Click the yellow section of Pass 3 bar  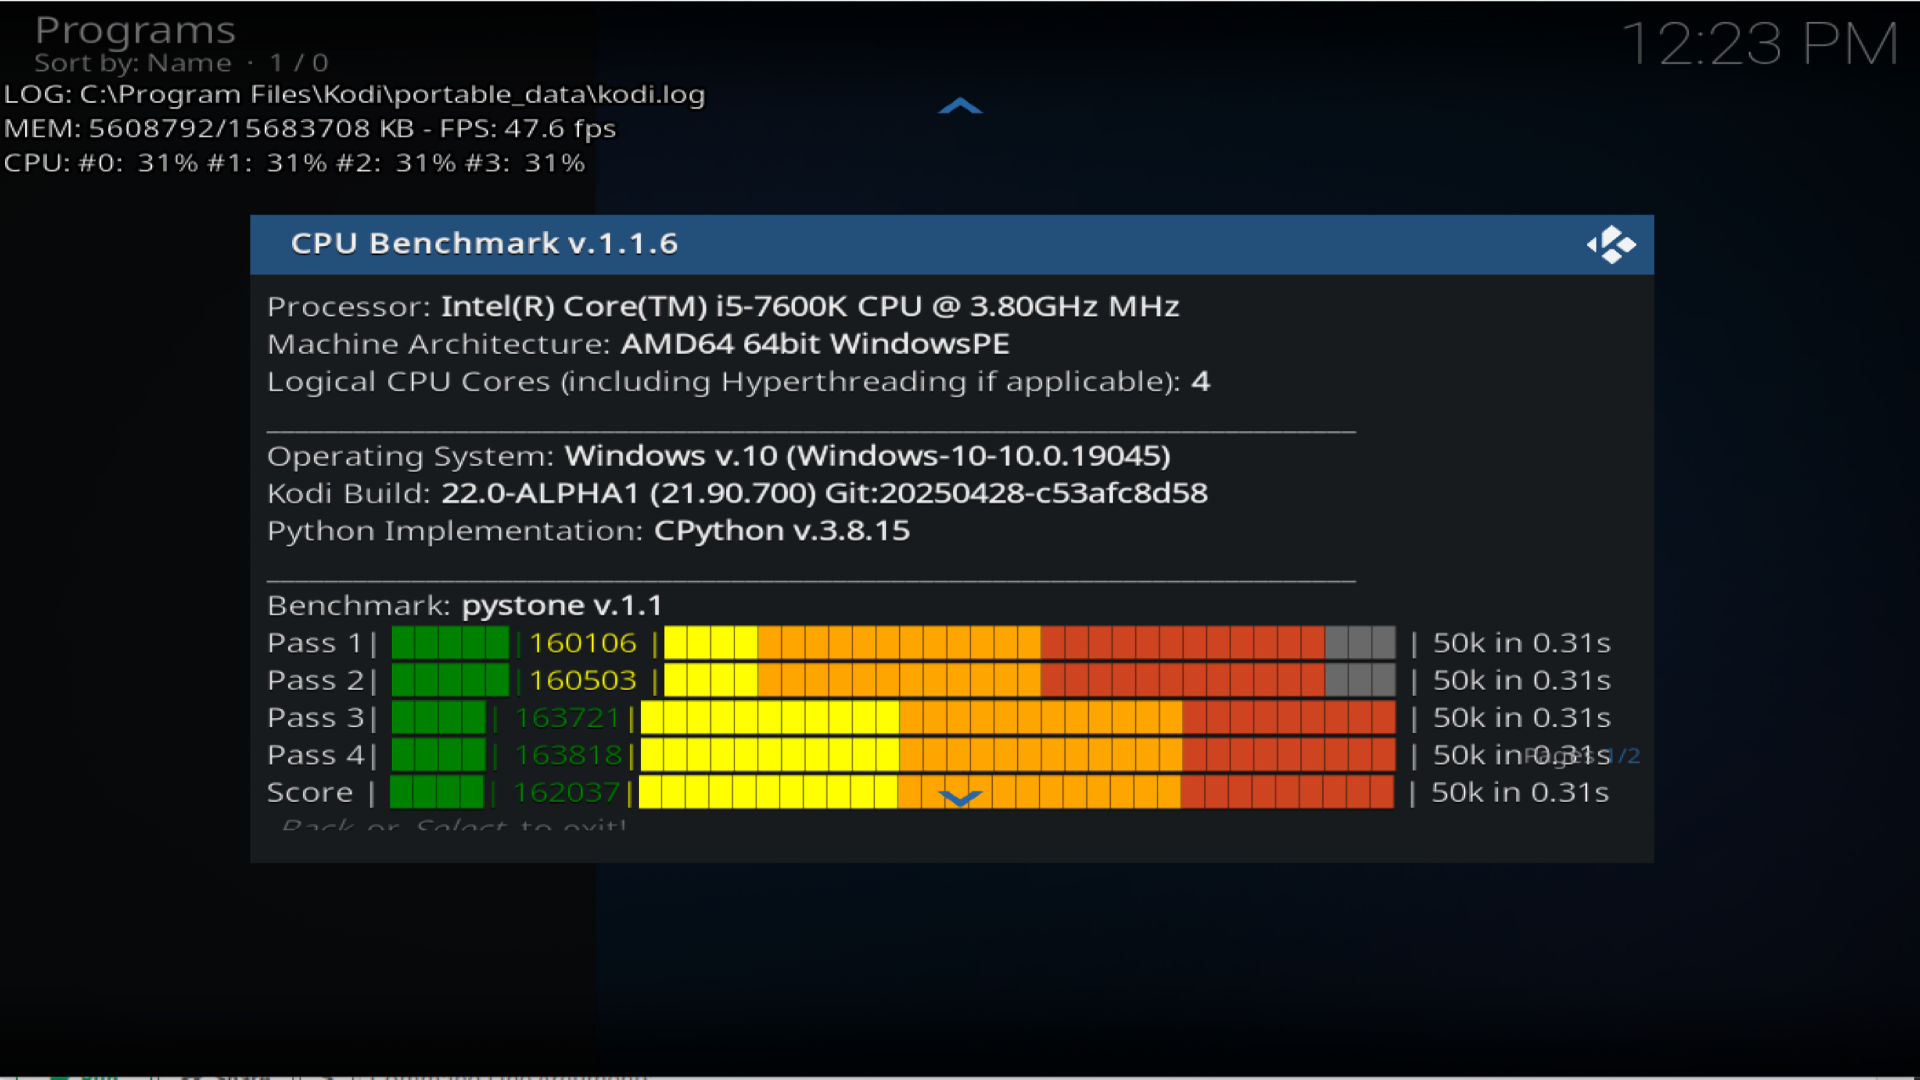(x=770, y=718)
